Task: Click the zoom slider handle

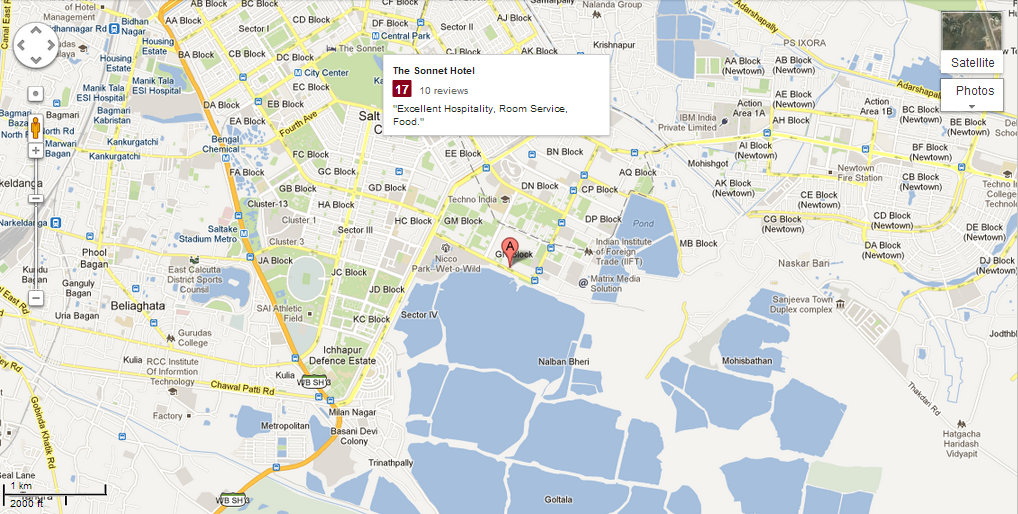Action: tap(36, 199)
